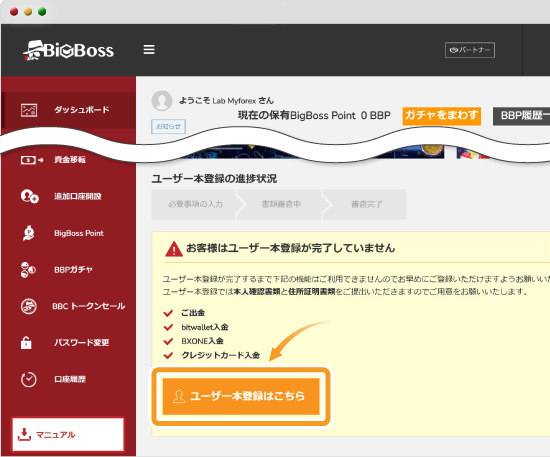
Task: Click the bitwallet入金 list item
Action: [204, 327]
